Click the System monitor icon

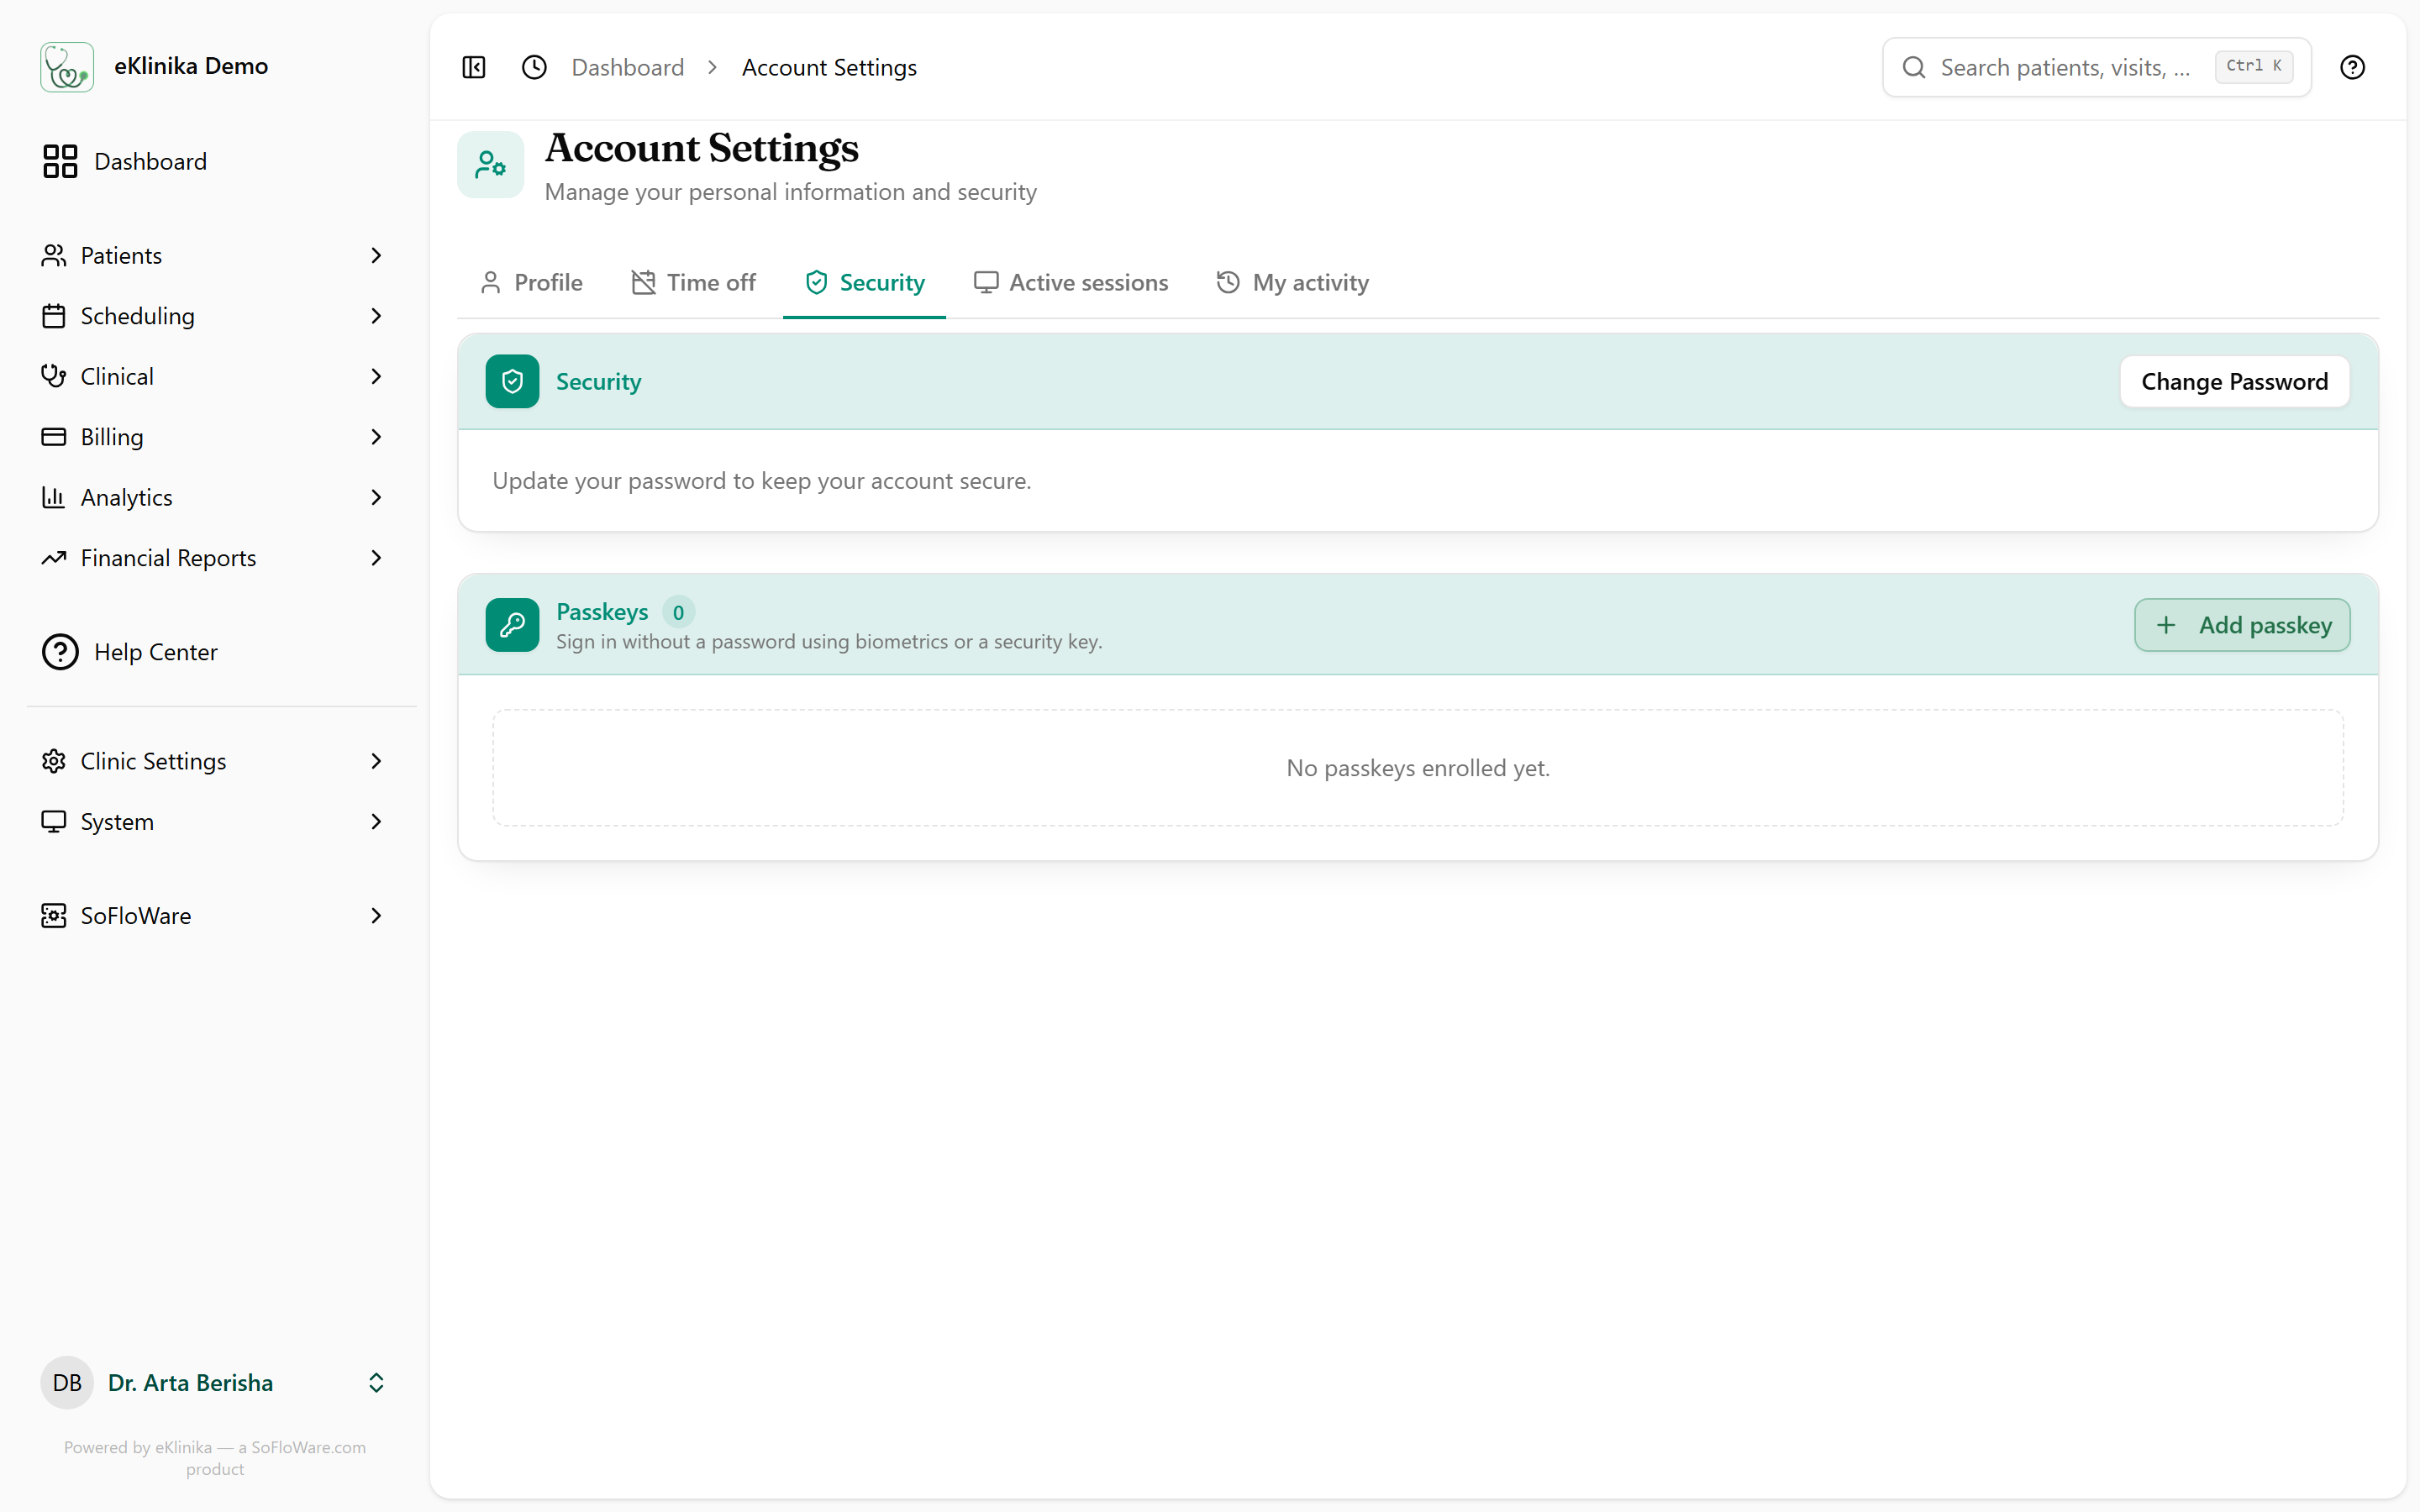pyautogui.click(x=54, y=822)
